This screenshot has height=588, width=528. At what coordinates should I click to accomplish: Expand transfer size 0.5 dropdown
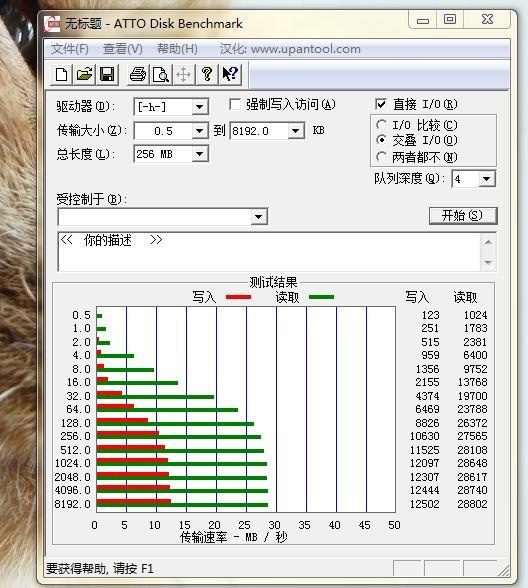200,131
